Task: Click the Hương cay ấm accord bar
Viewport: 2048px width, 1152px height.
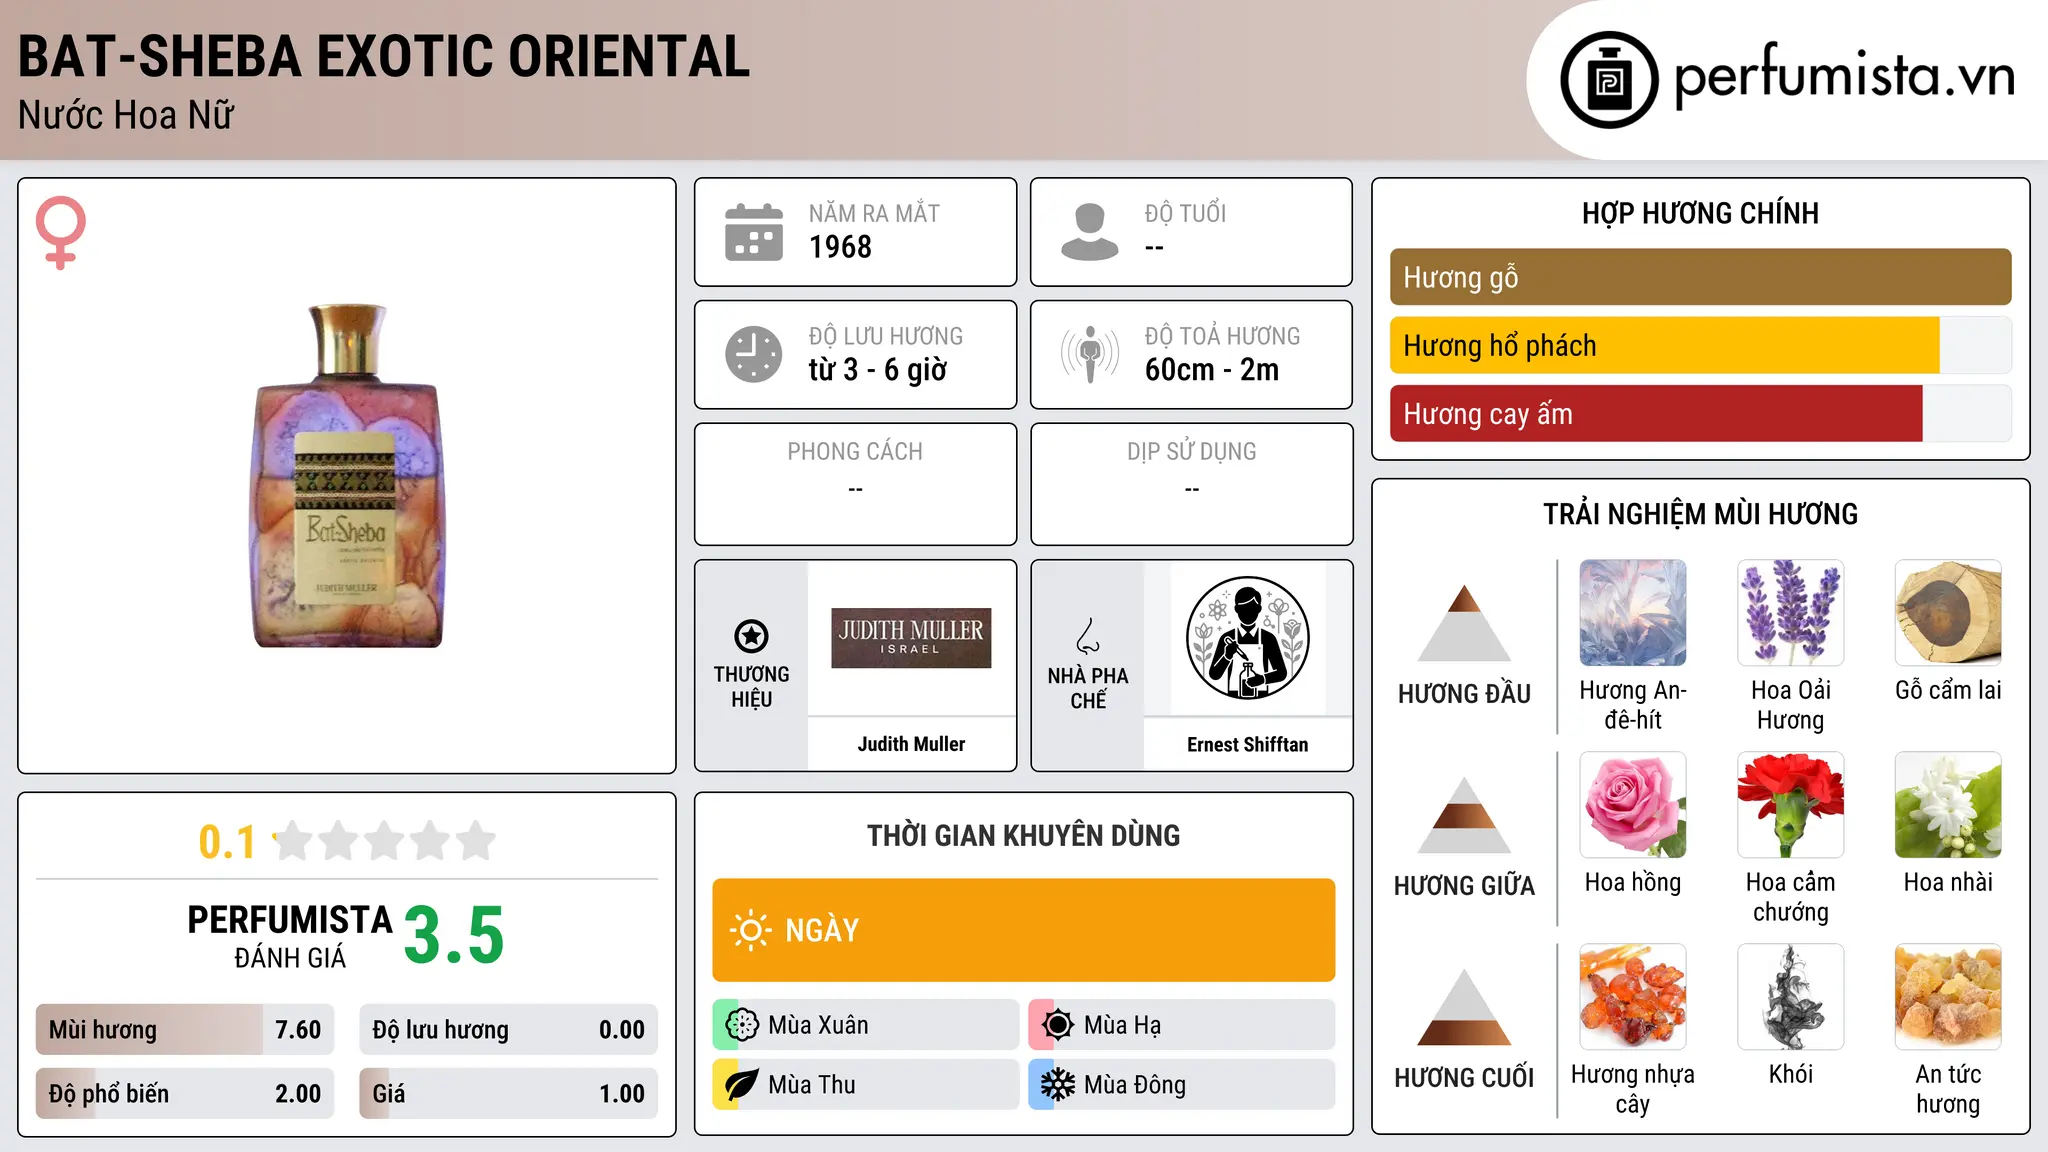Action: 1700,413
